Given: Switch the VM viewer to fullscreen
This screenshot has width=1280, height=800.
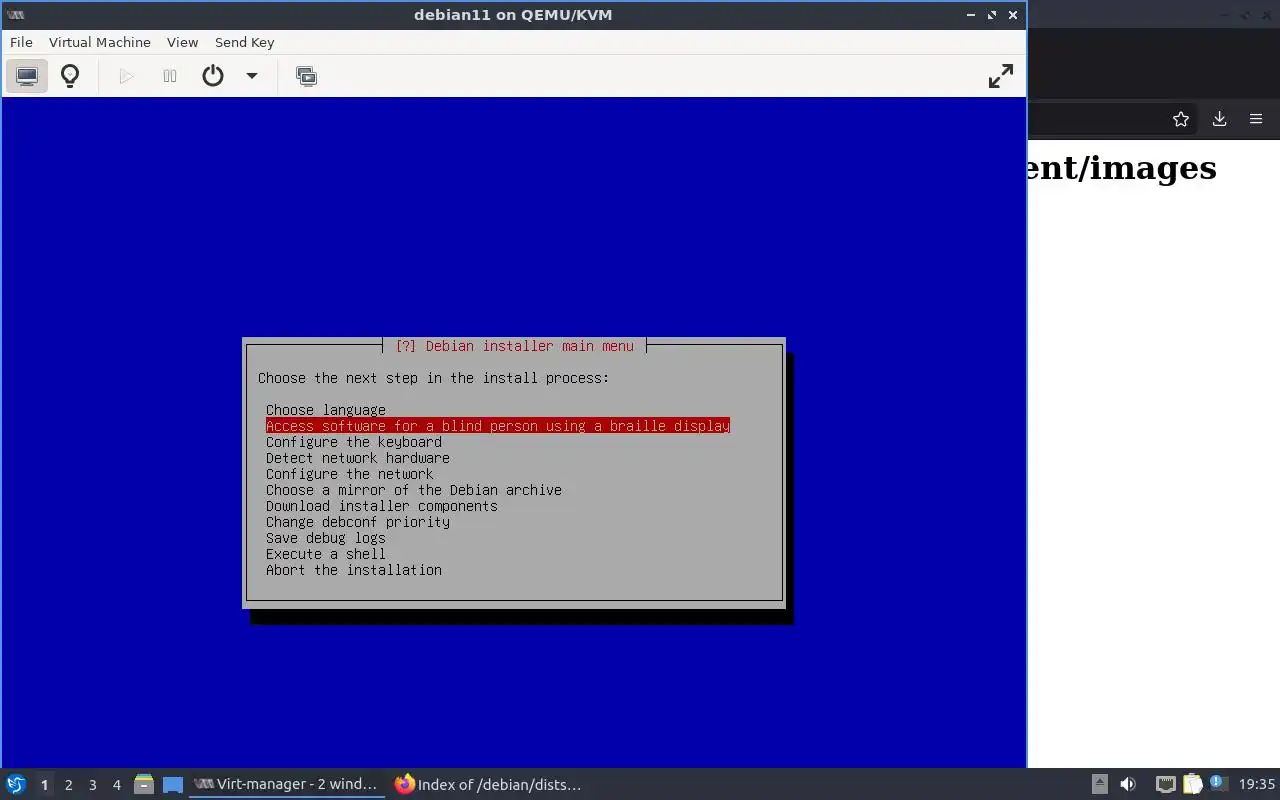Looking at the screenshot, I should coord(1001,76).
